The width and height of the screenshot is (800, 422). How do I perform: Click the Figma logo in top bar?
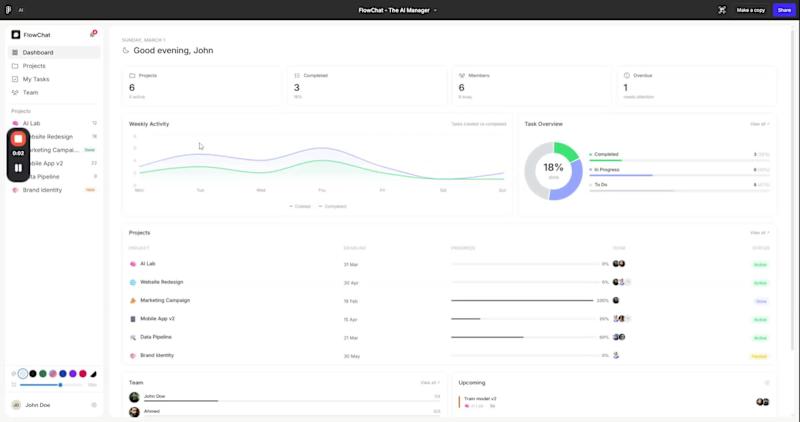(8, 10)
